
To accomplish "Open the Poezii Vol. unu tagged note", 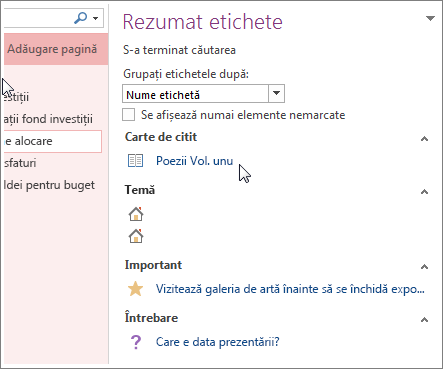I will coord(195,161).
